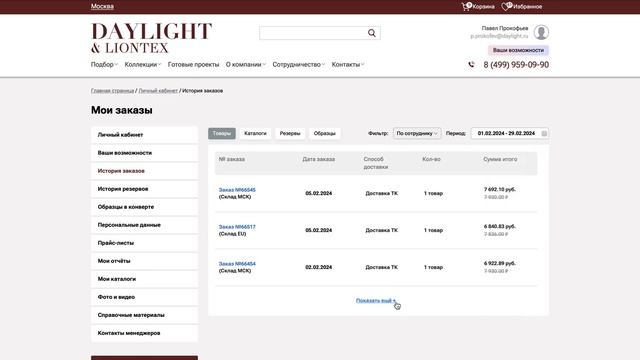Click date 02.02.2024 in orders table
This screenshot has width=640, height=360.
coord(319,267)
